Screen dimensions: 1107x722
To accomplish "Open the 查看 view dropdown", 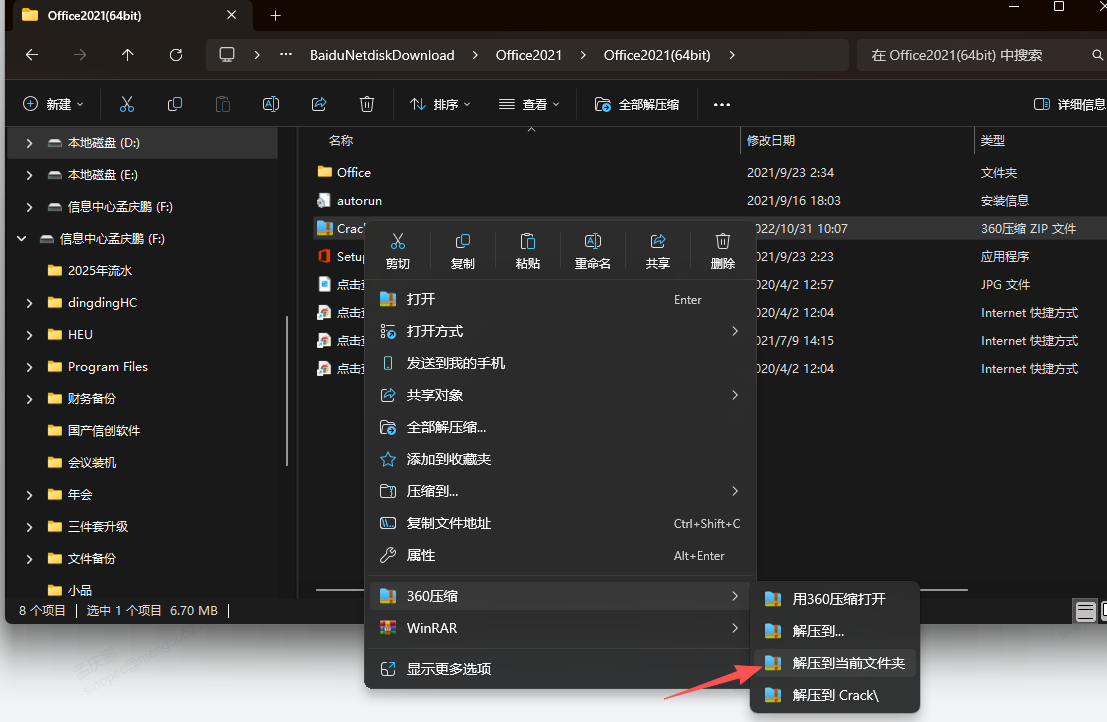I will pos(530,104).
